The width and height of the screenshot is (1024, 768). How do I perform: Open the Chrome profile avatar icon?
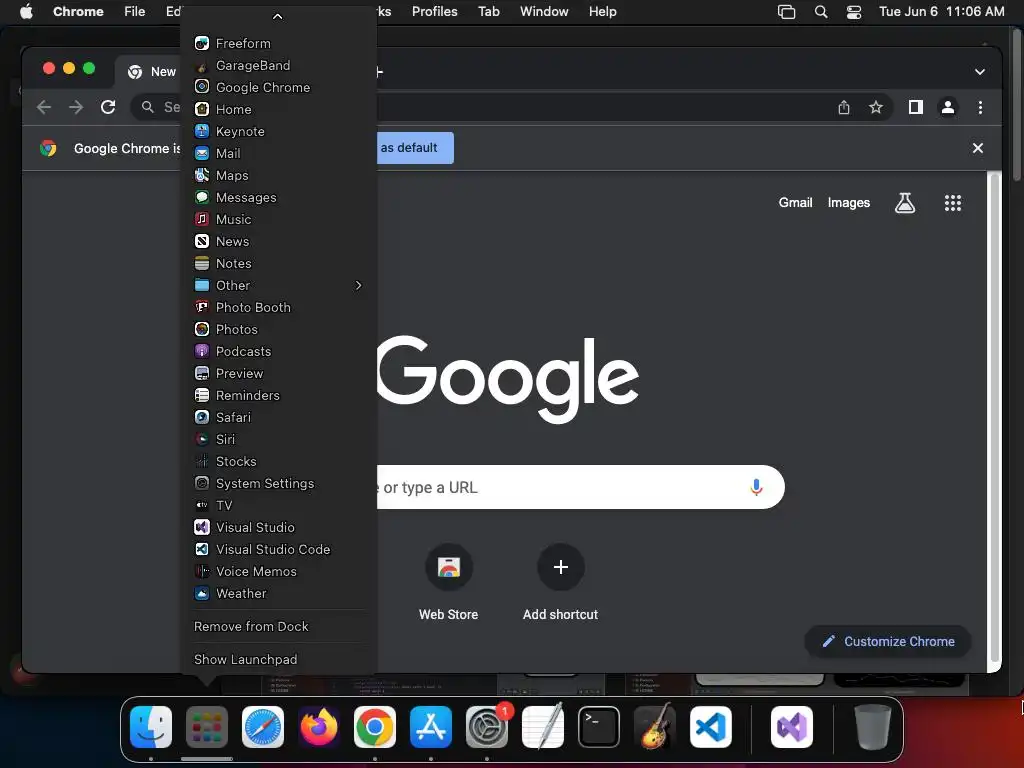coord(948,107)
